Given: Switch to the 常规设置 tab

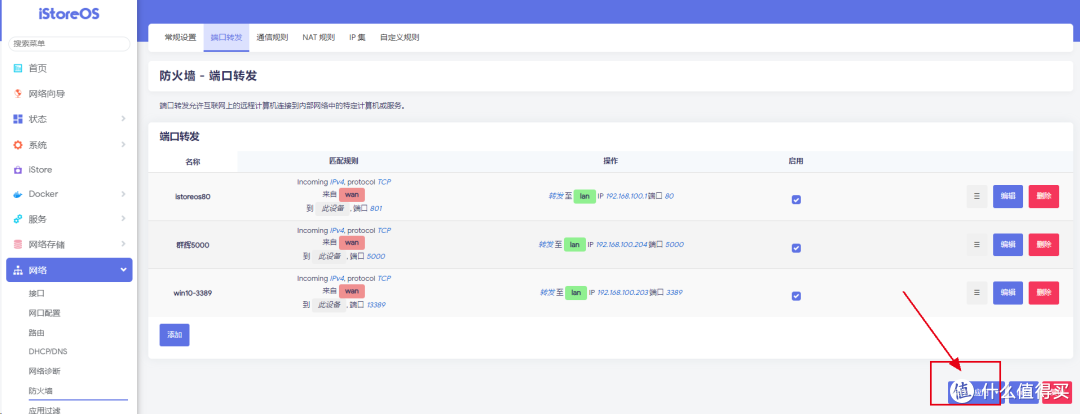Looking at the screenshot, I should [x=180, y=37].
